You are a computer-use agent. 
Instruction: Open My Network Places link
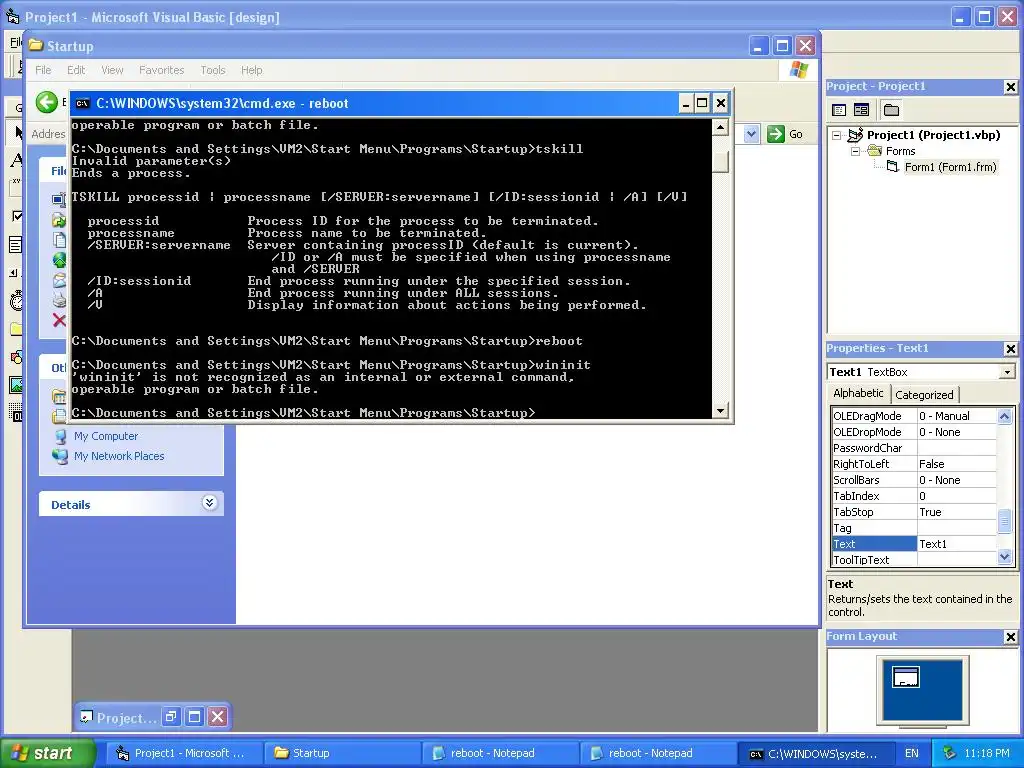coord(119,456)
